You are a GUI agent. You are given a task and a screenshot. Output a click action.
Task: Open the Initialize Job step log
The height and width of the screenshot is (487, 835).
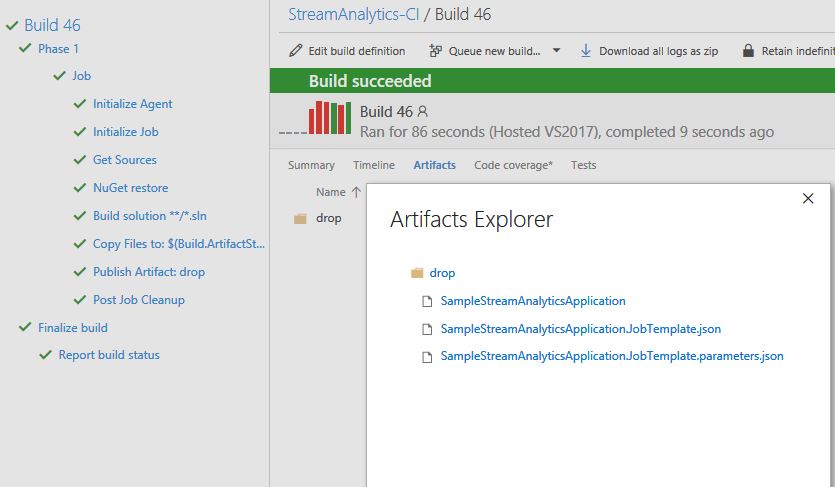click(126, 131)
